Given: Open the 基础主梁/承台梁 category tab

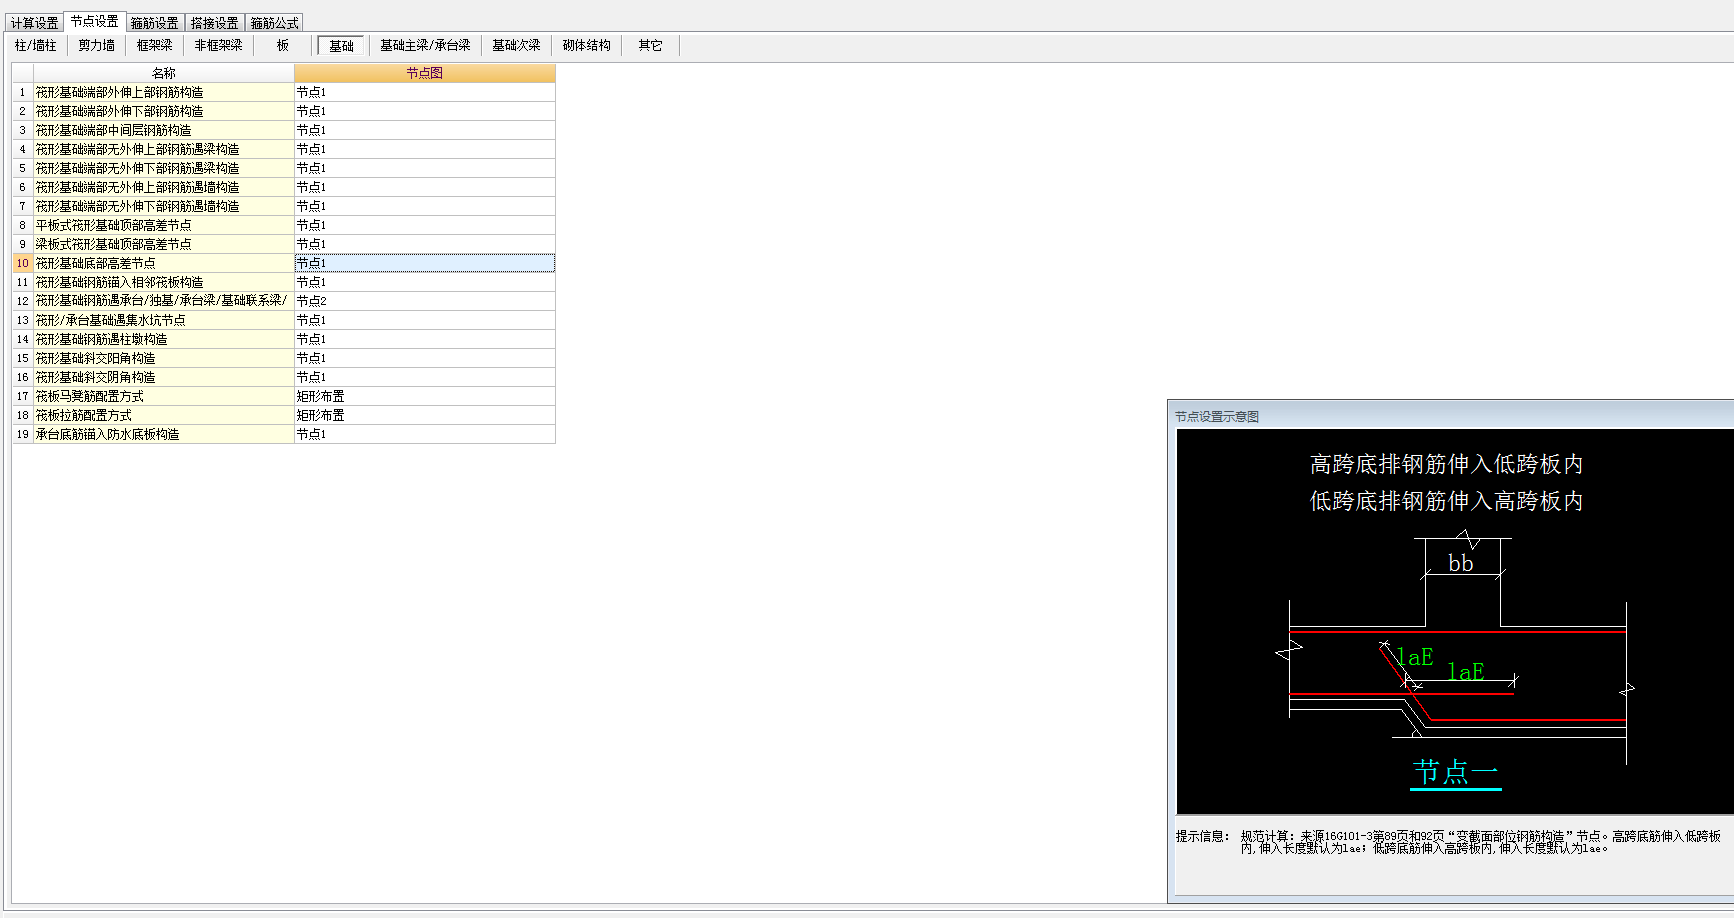Looking at the screenshot, I should coord(425,45).
